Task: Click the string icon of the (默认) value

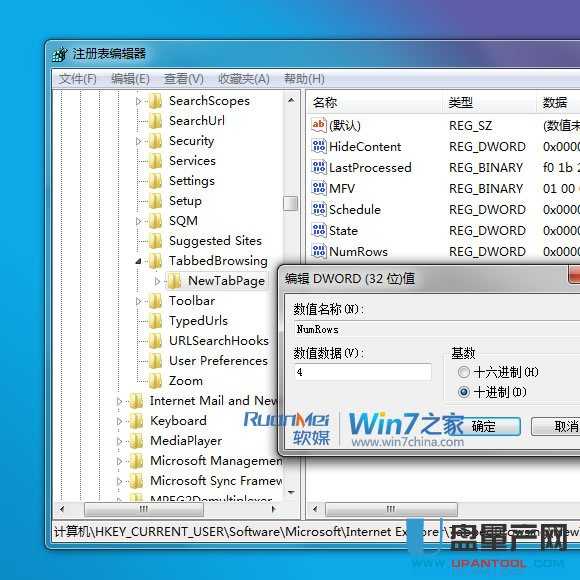Action: coord(319,125)
